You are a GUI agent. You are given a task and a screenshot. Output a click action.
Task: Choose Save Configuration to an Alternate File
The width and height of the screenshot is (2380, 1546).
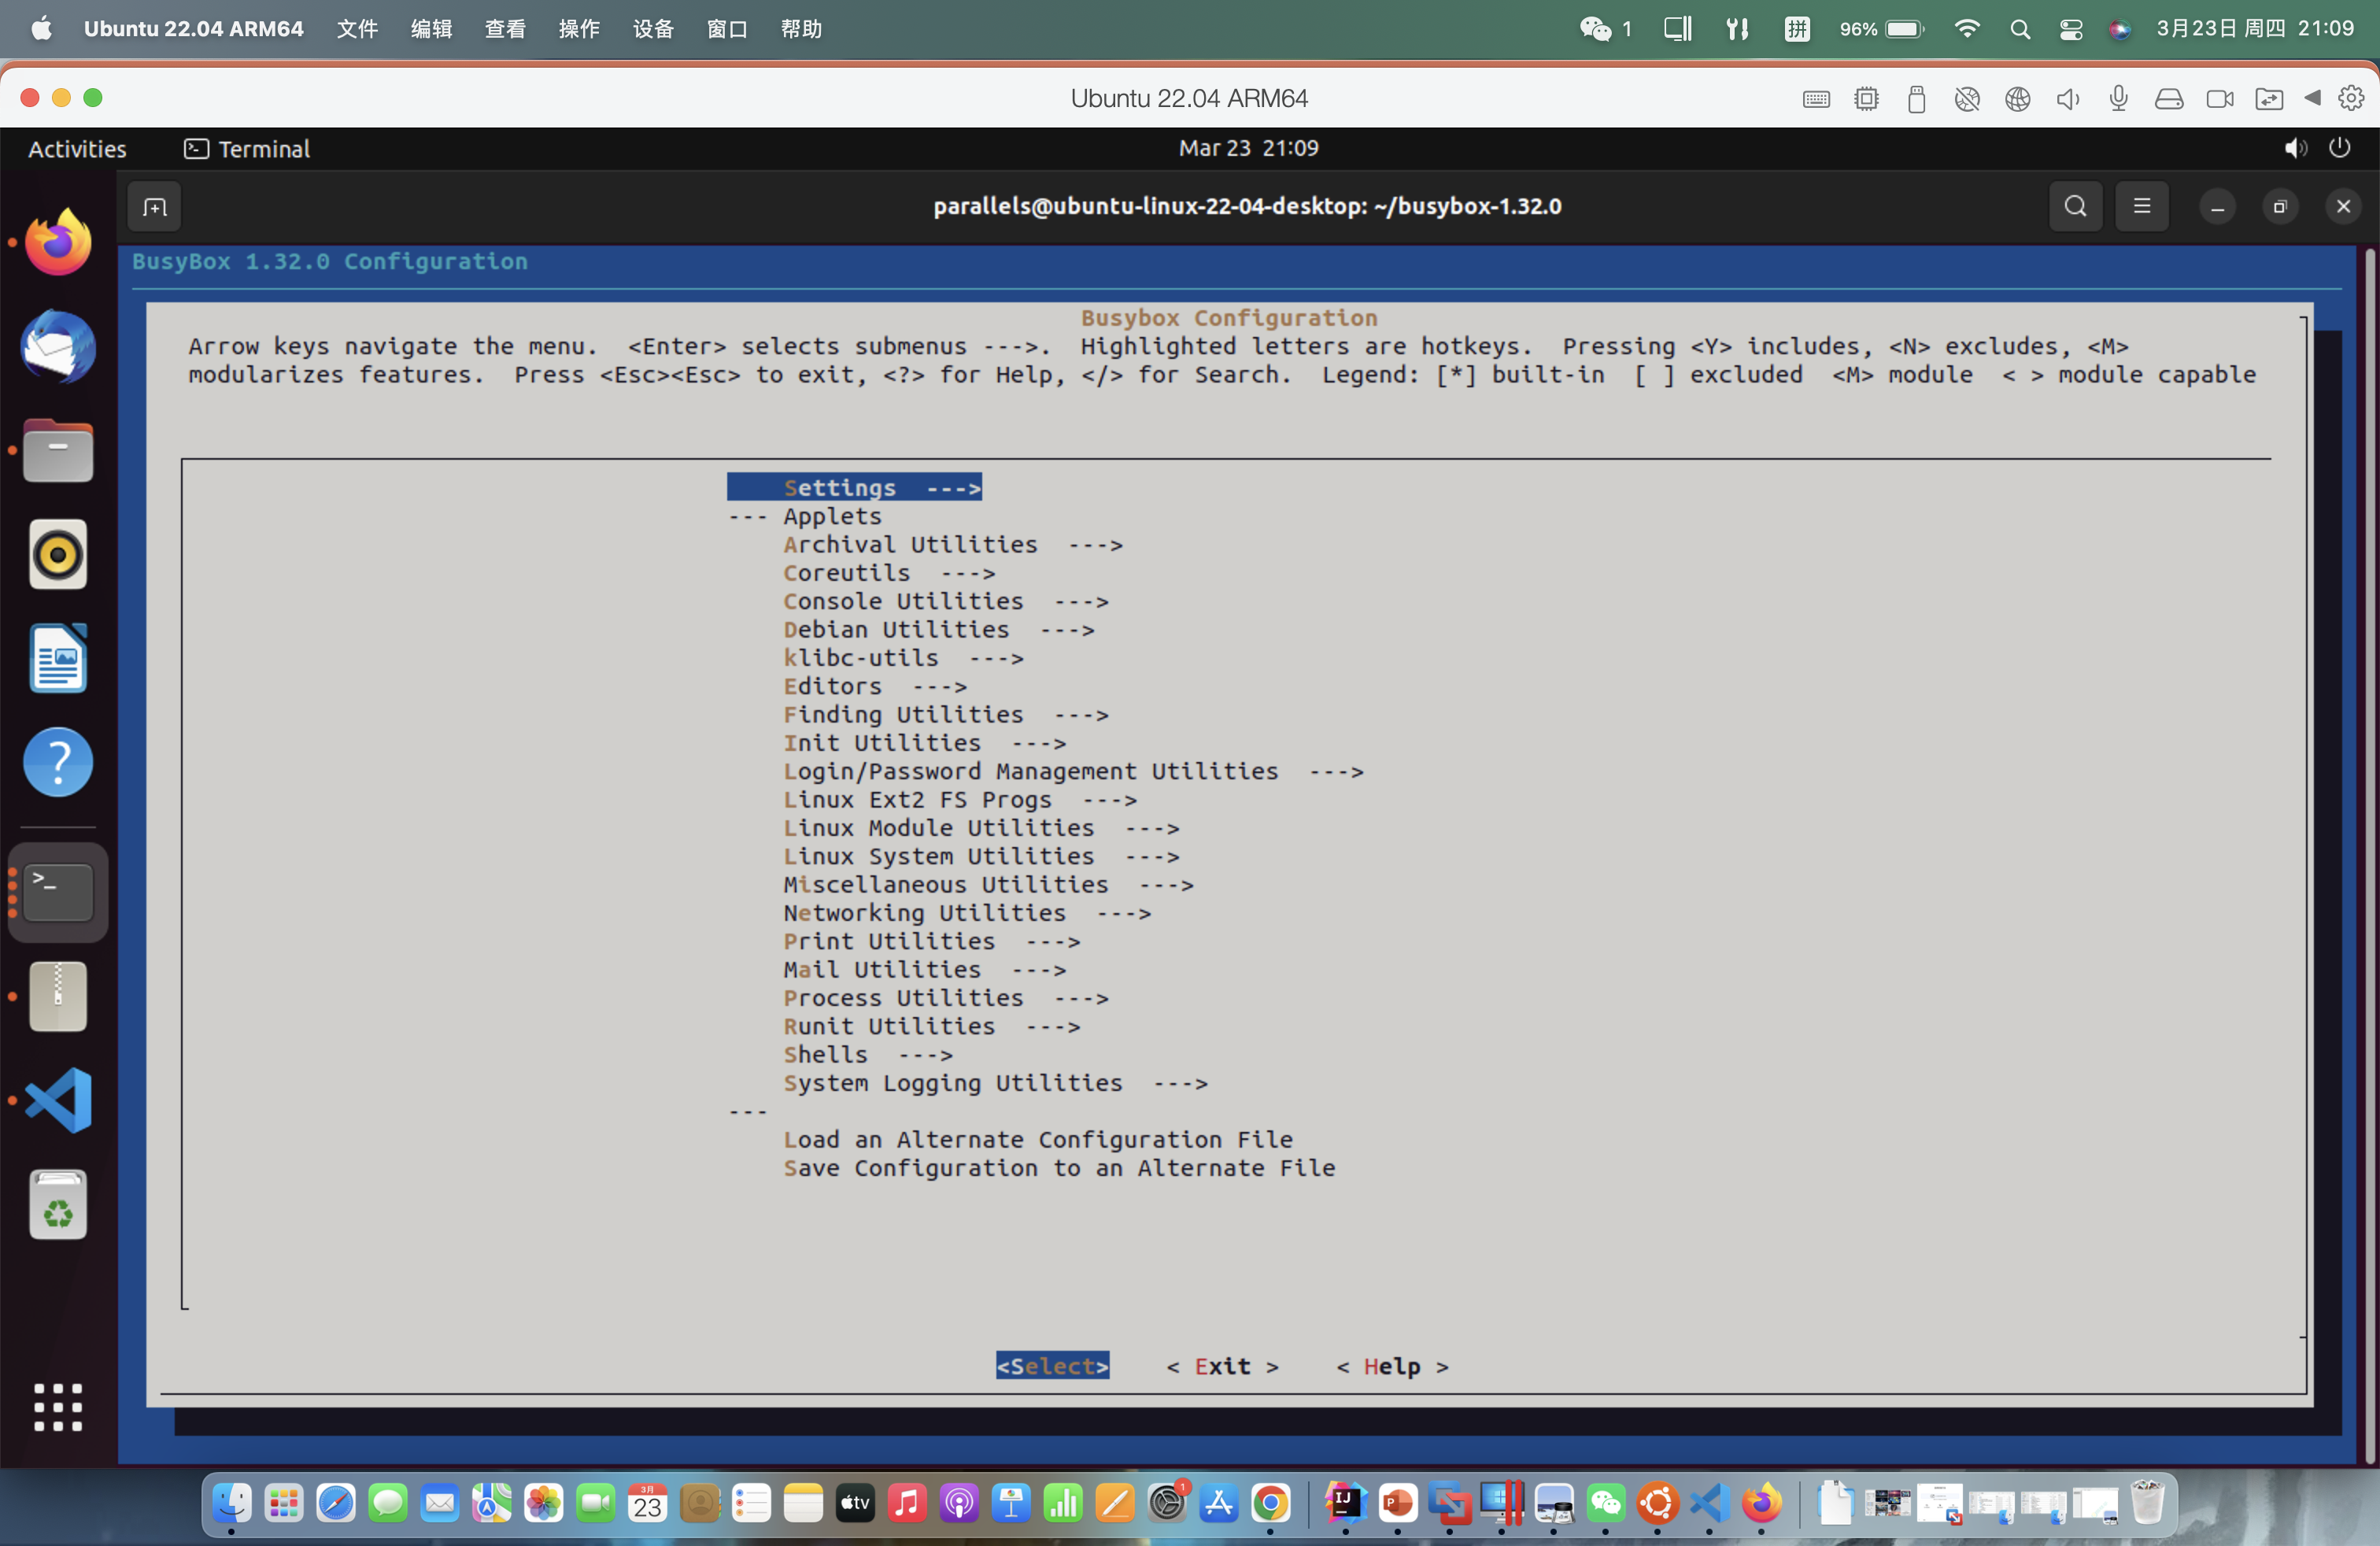click(x=1059, y=1168)
